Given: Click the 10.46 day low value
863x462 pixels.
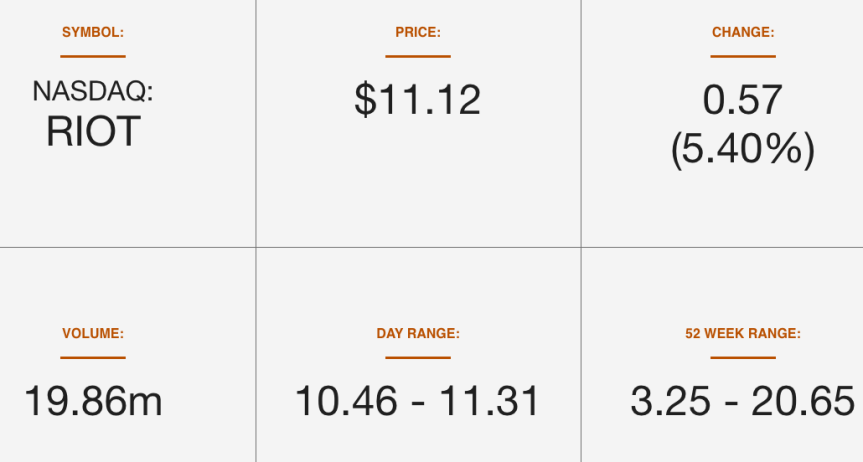Looking at the screenshot, I should [x=346, y=401].
